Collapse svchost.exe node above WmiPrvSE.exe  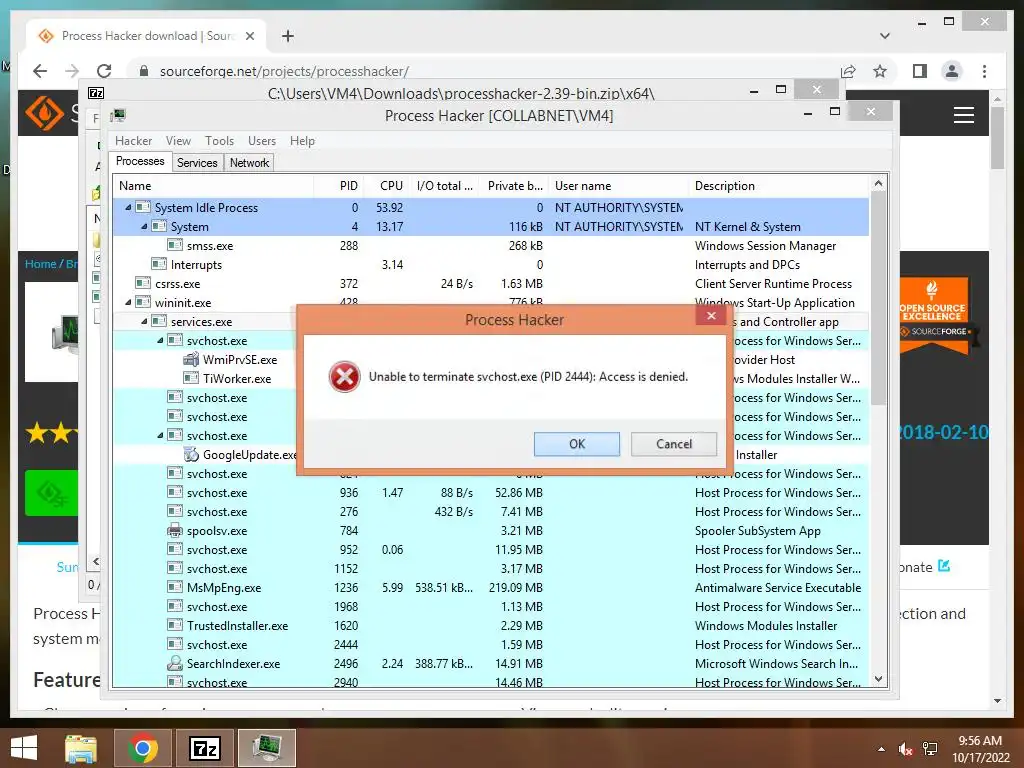coord(160,340)
